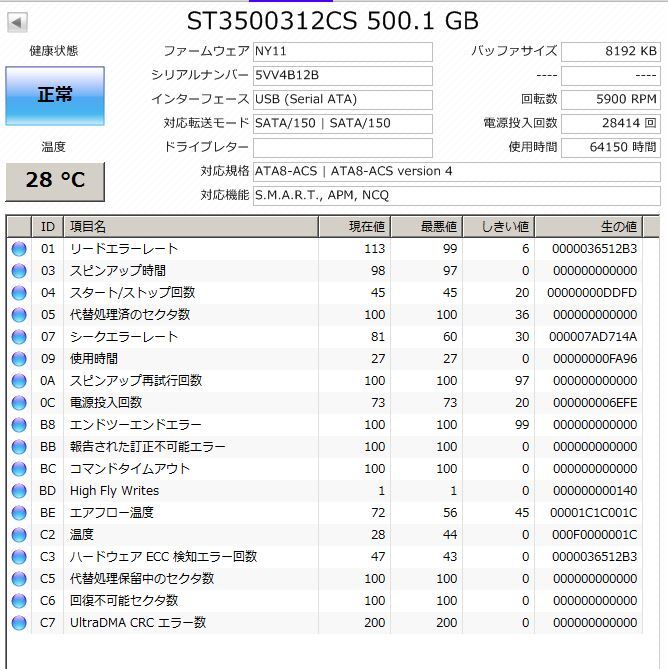Click the コマンドタイムアウト row name
This screenshot has width=668, height=669.
(130, 469)
